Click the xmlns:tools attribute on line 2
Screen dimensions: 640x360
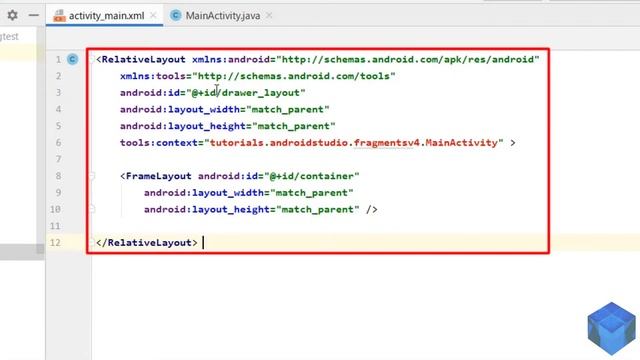pyautogui.click(x=156, y=76)
